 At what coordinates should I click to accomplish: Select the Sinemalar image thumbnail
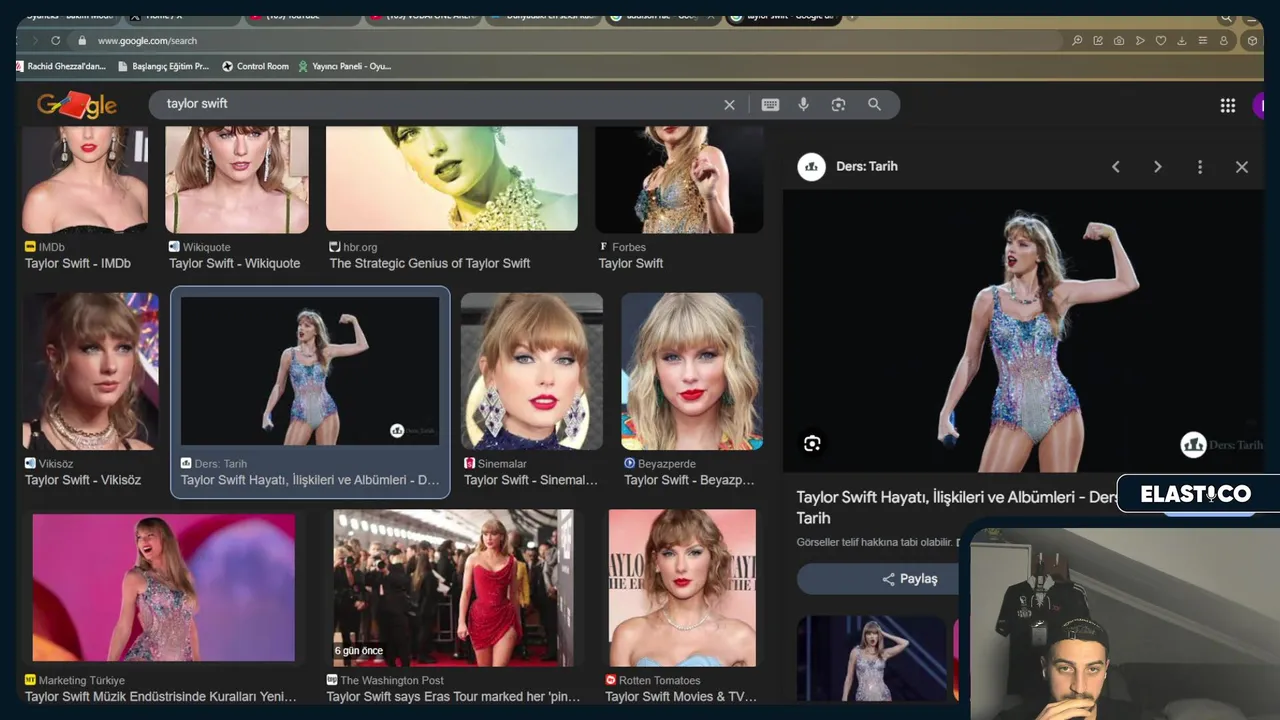pyautogui.click(x=532, y=371)
